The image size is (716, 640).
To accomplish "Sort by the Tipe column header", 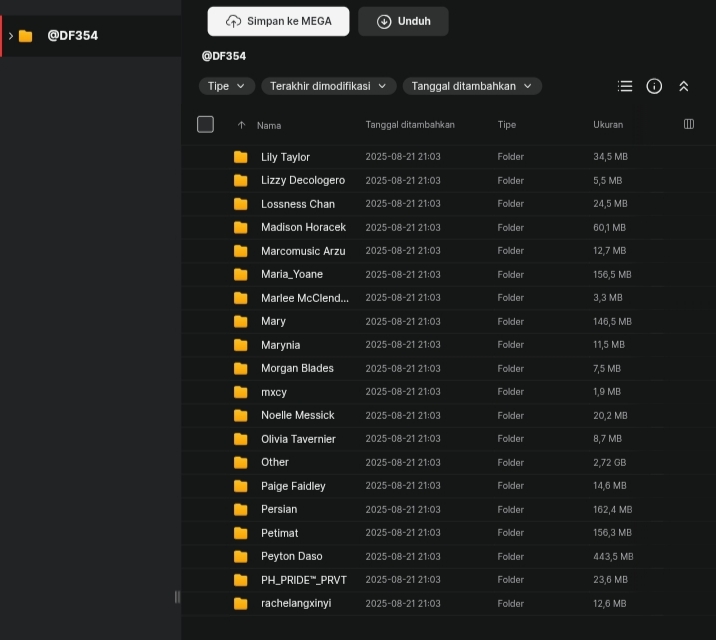I will click(507, 125).
